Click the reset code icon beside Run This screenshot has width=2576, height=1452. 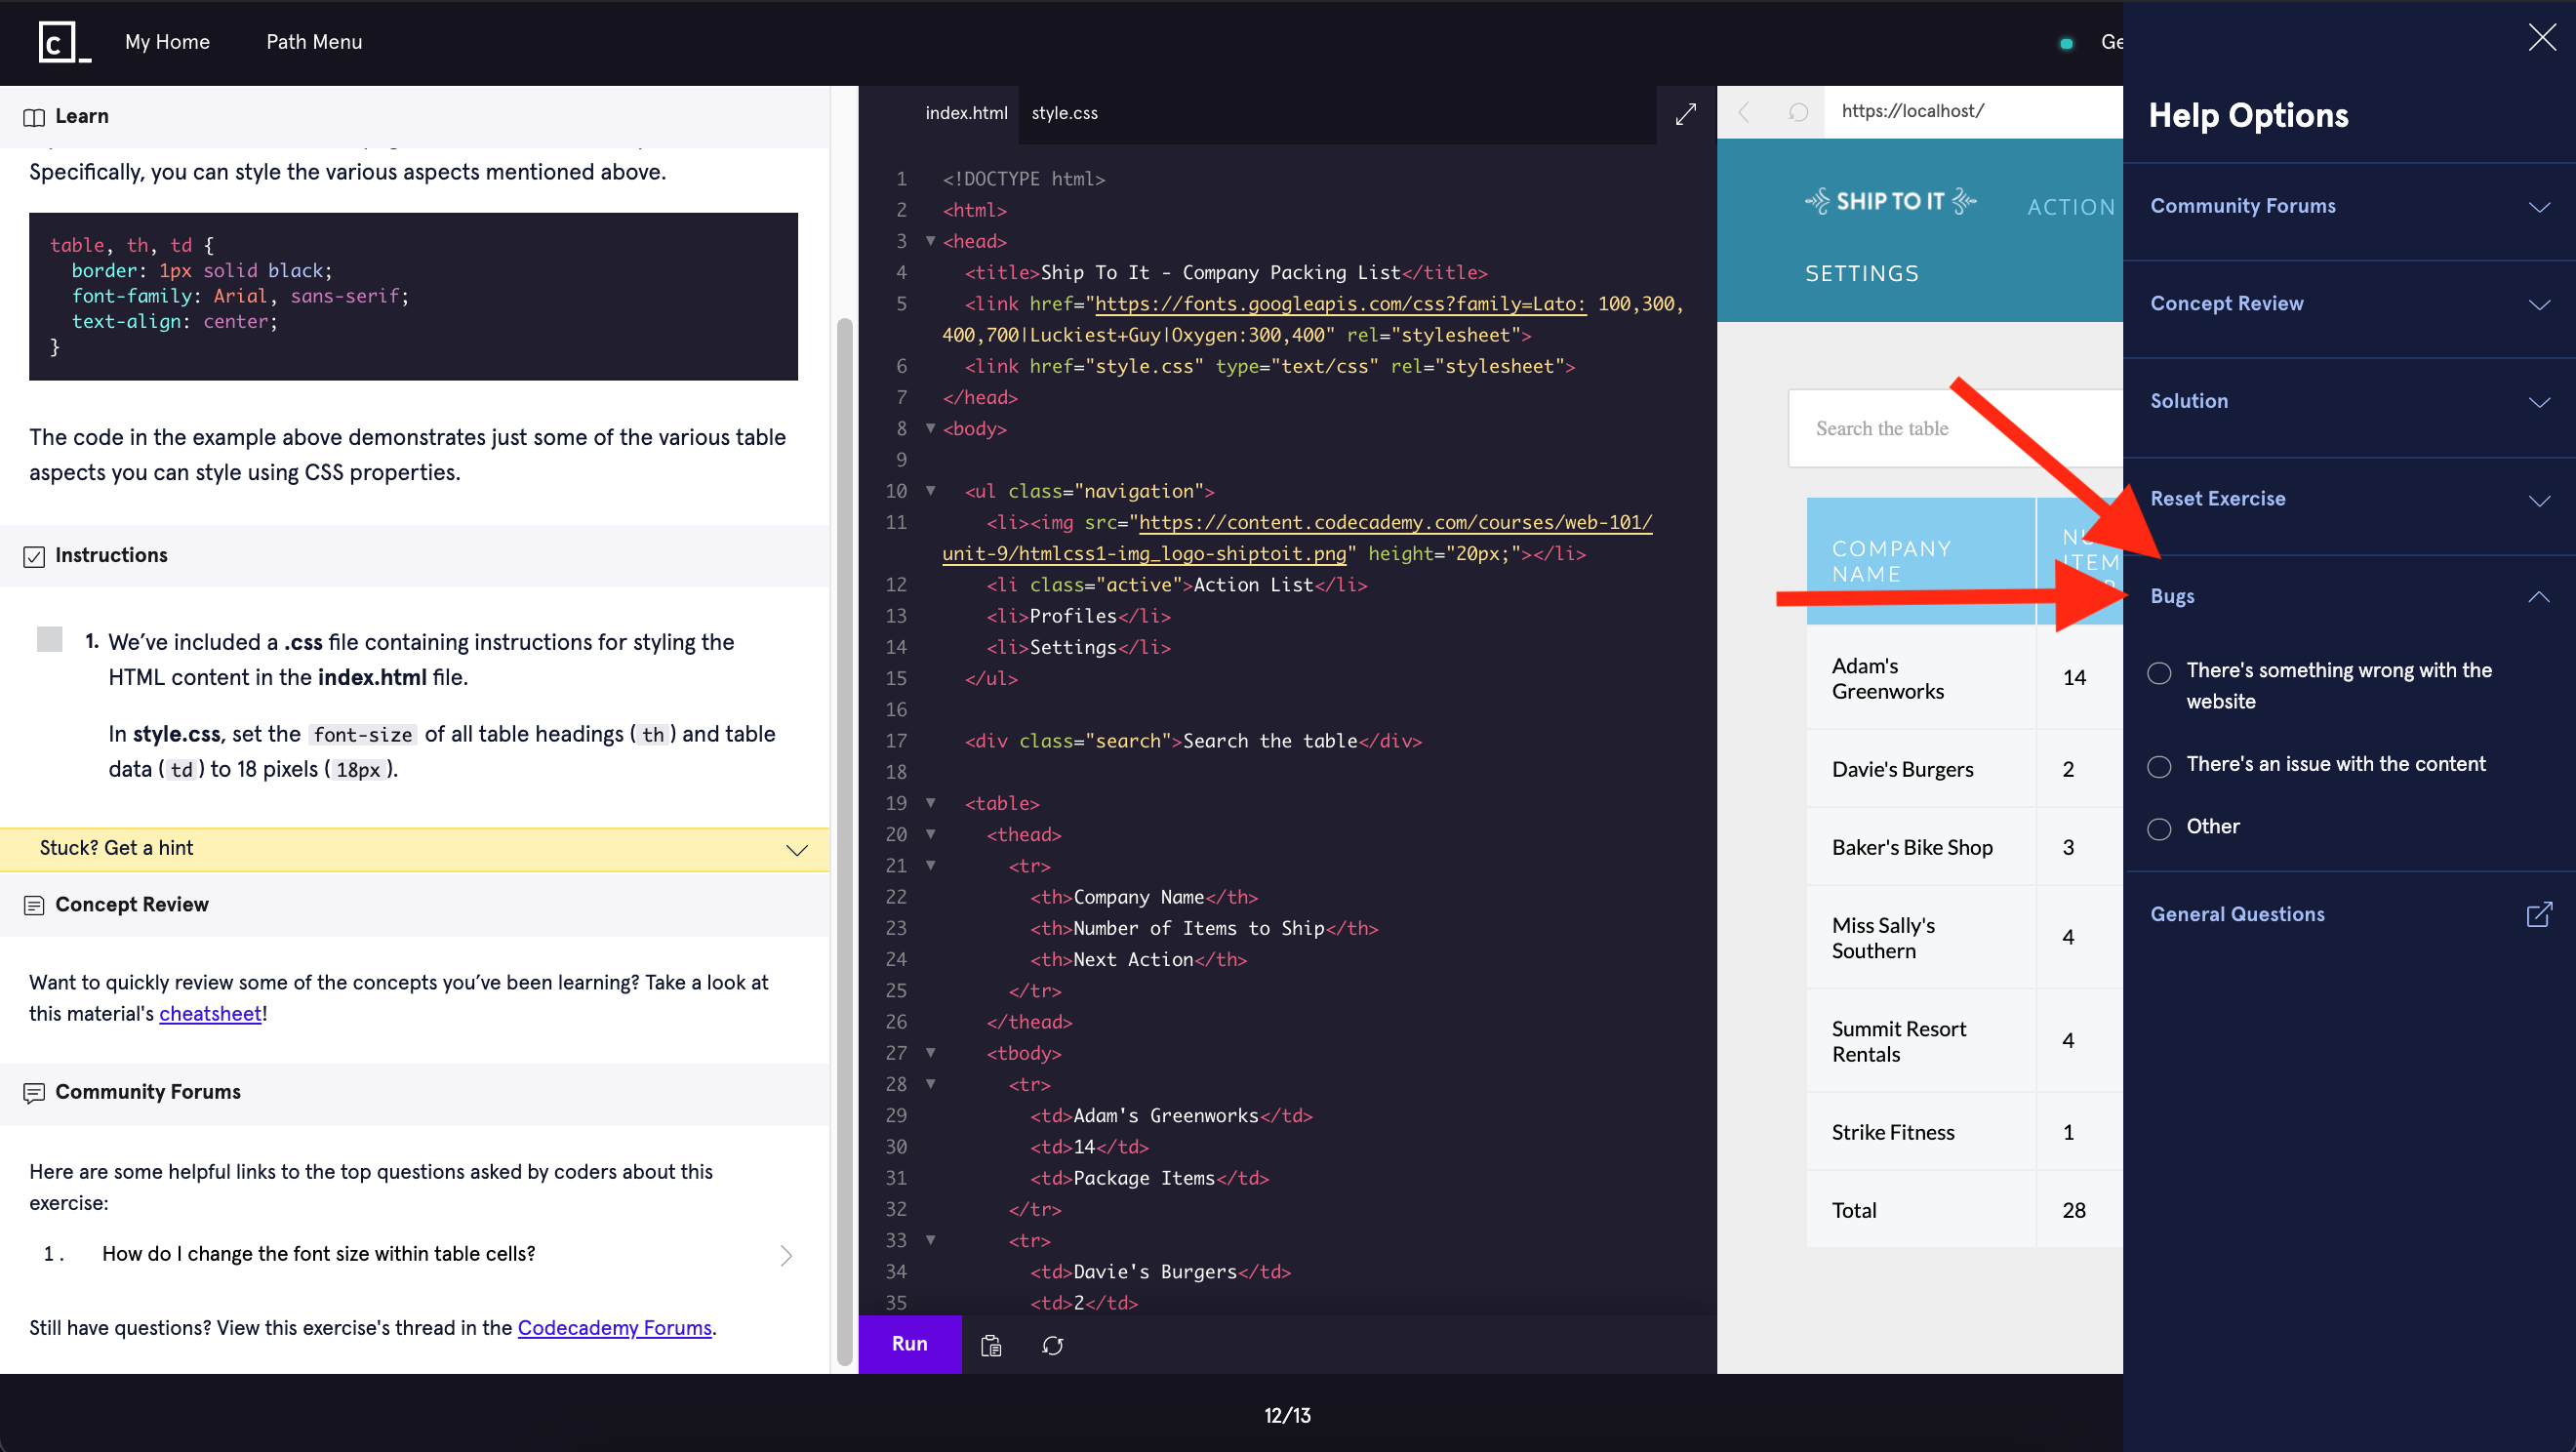coord(1052,1345)
